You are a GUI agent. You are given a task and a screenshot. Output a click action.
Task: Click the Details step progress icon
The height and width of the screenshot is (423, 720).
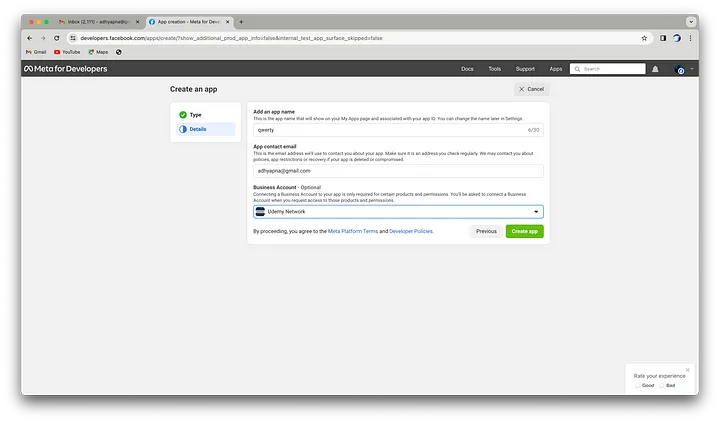point(183,129)
